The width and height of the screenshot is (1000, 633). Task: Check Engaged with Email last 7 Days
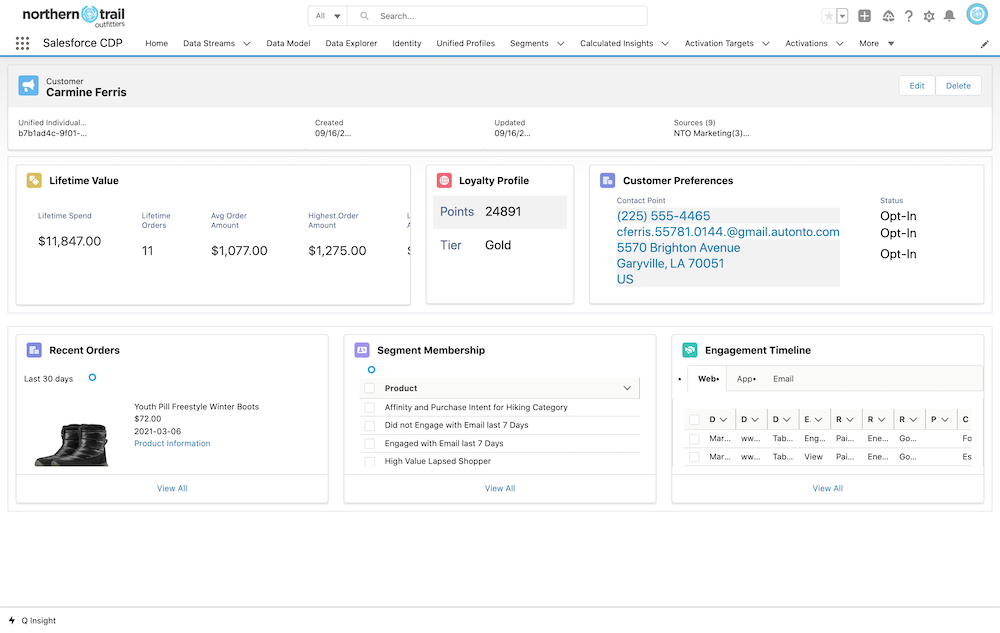[x=368, y=443]
